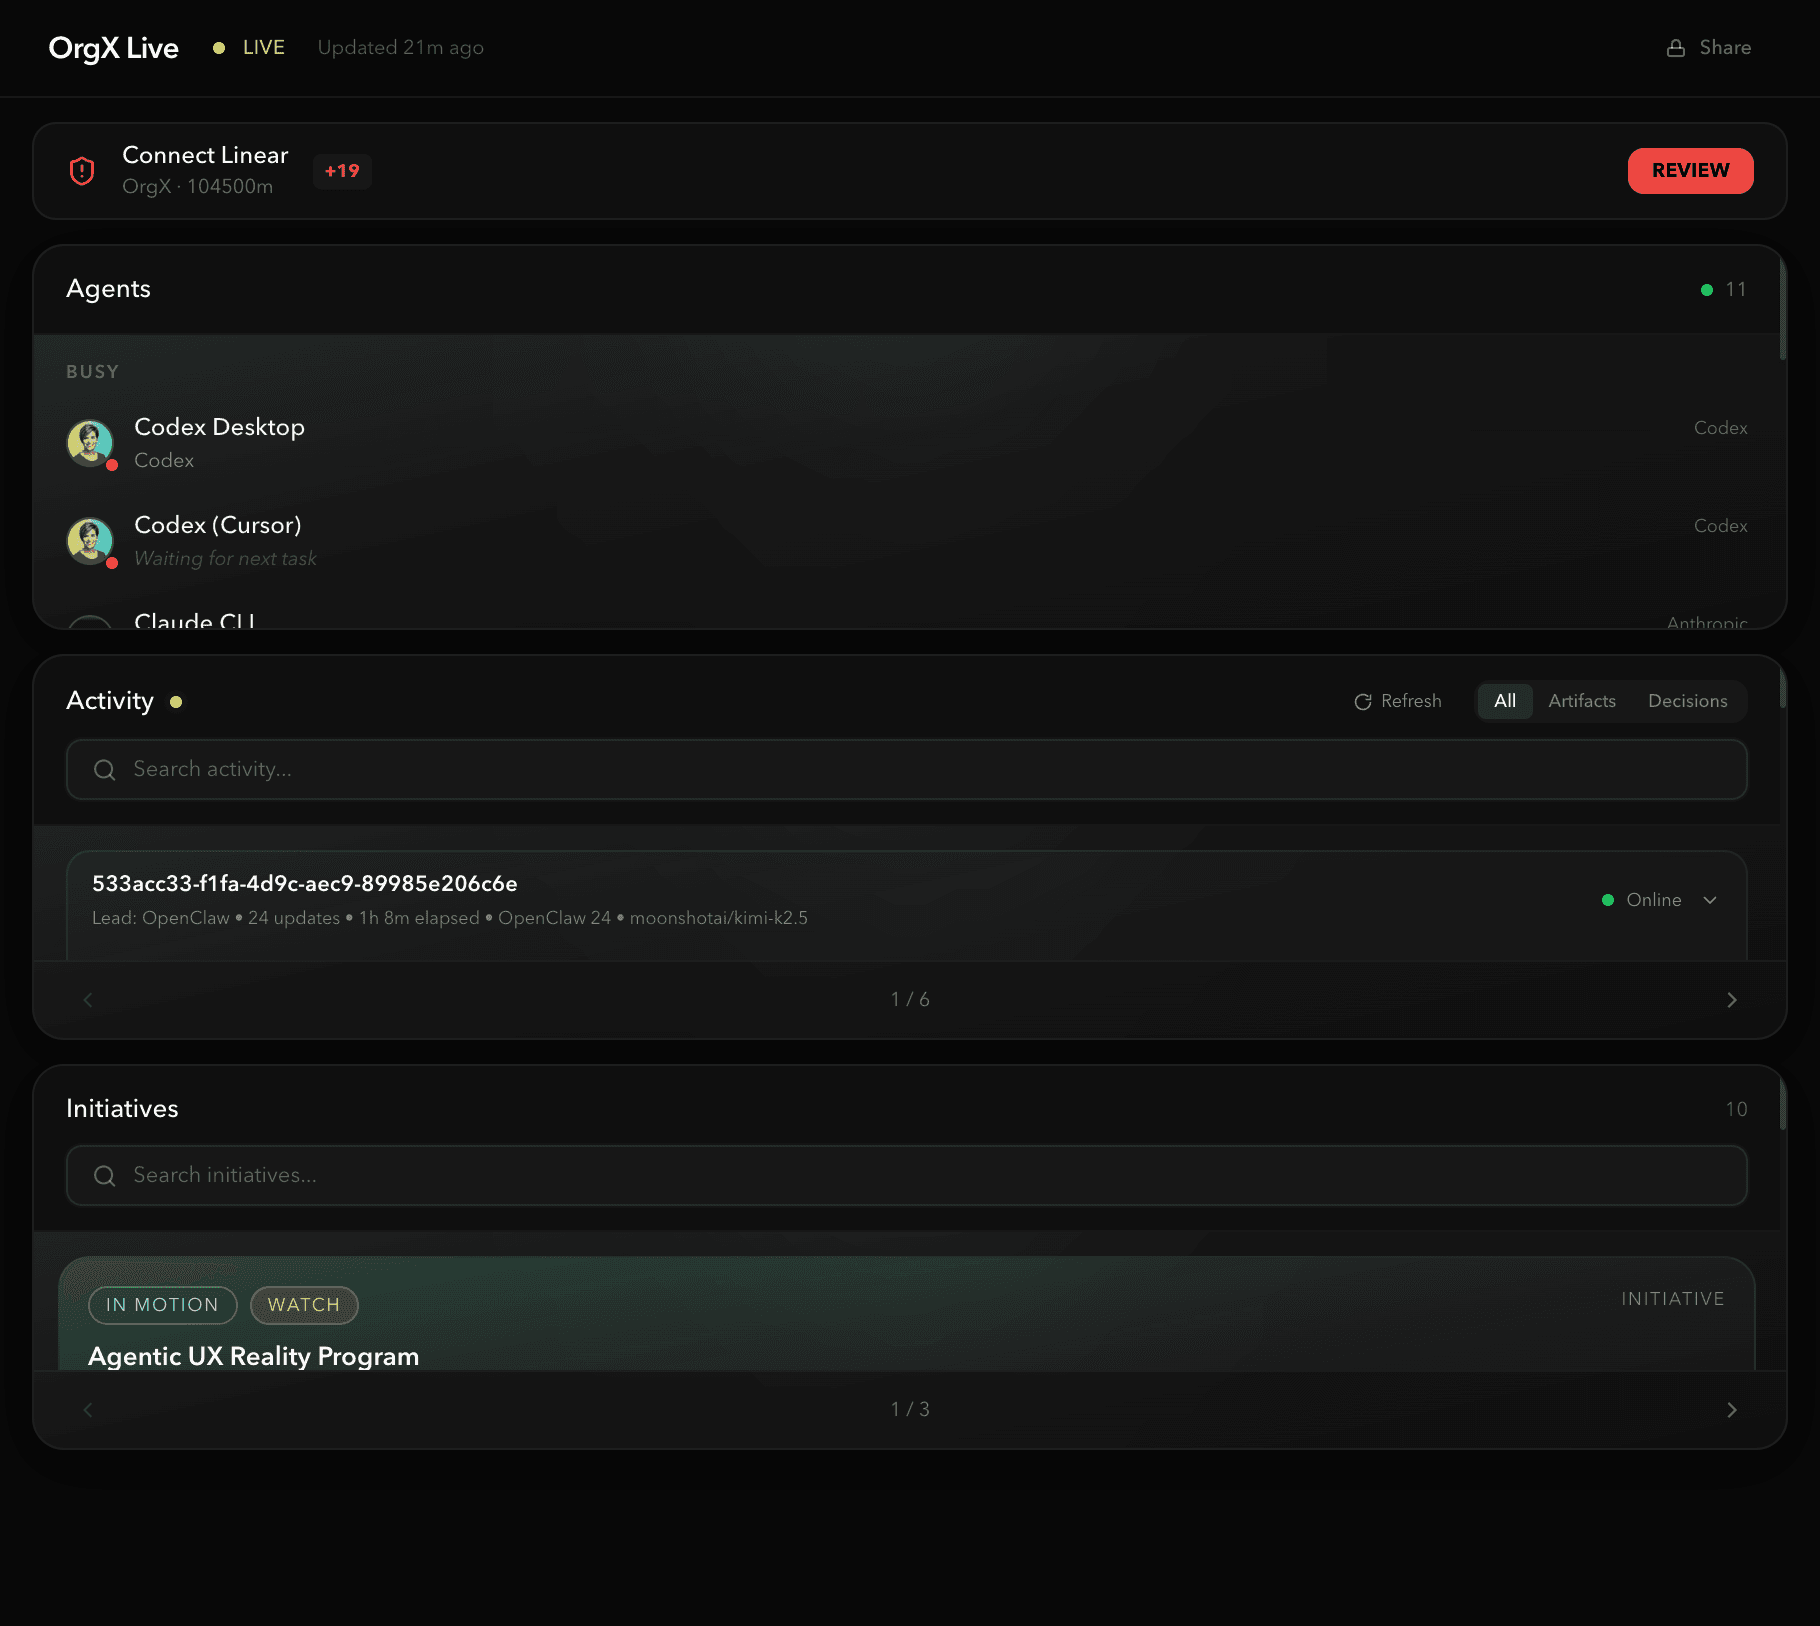
Task: Click the magnifier icon in activity search bar
Action: coord(104,769)
